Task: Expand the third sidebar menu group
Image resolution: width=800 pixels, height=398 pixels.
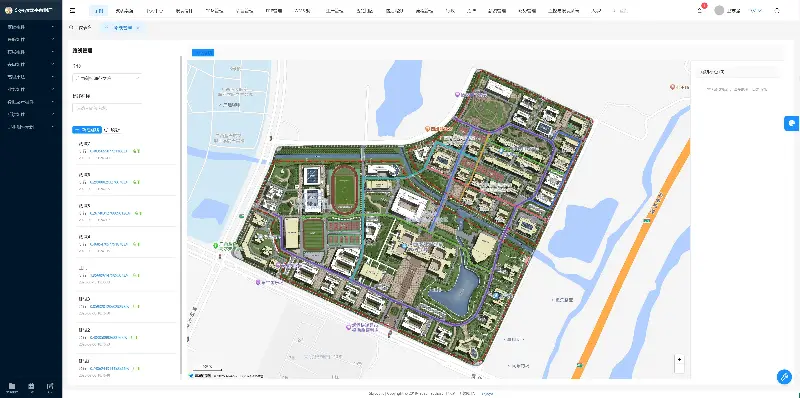Action: coord(31,52)
